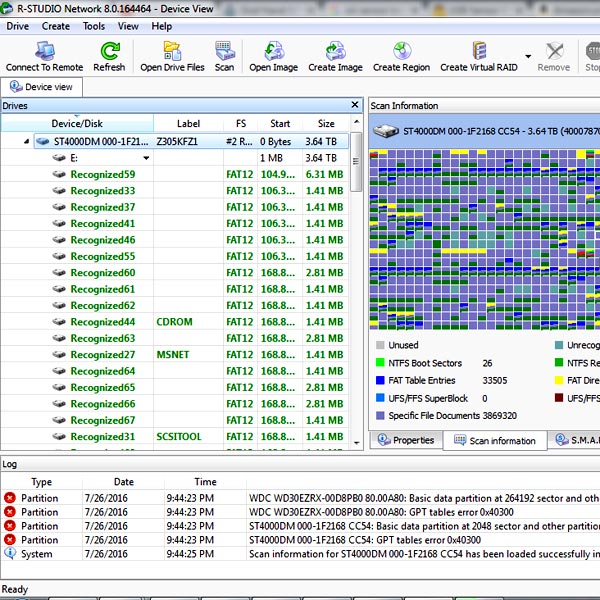Open the View menu
The image size is (600, 600).
pyautogui.click(x=128, y=26)
